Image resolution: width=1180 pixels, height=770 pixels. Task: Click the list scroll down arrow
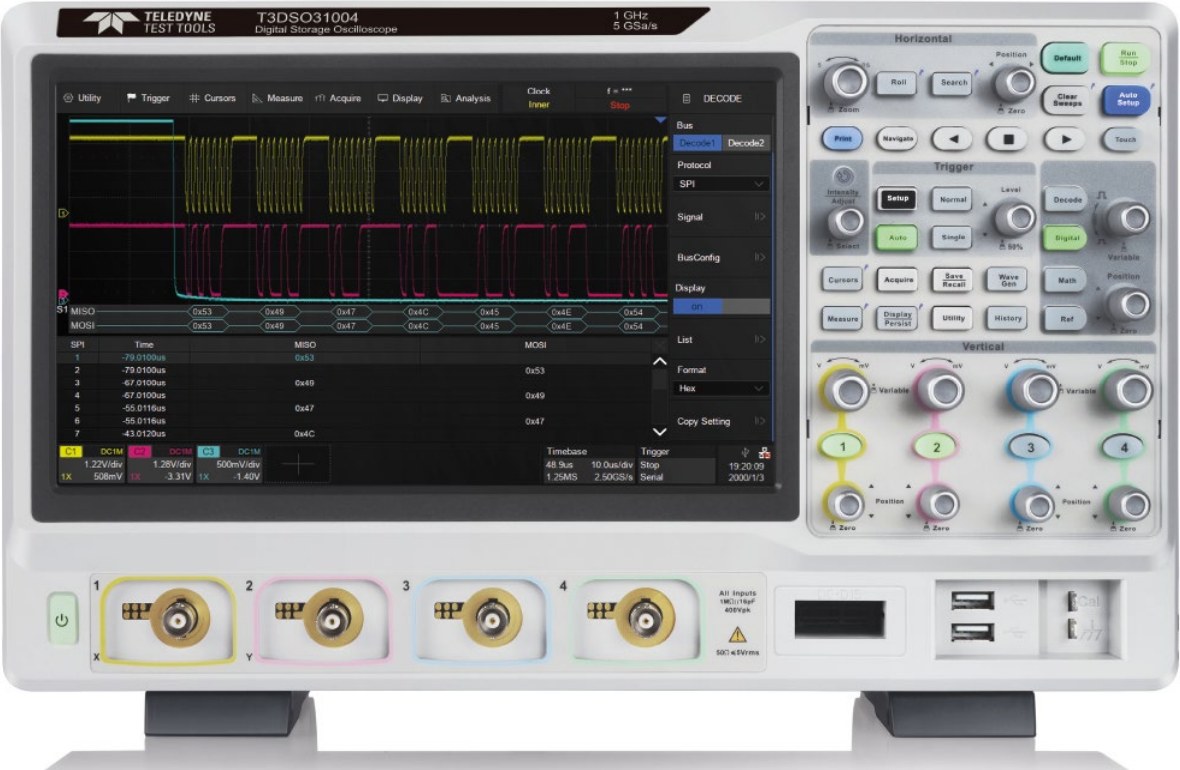(659, 432)
